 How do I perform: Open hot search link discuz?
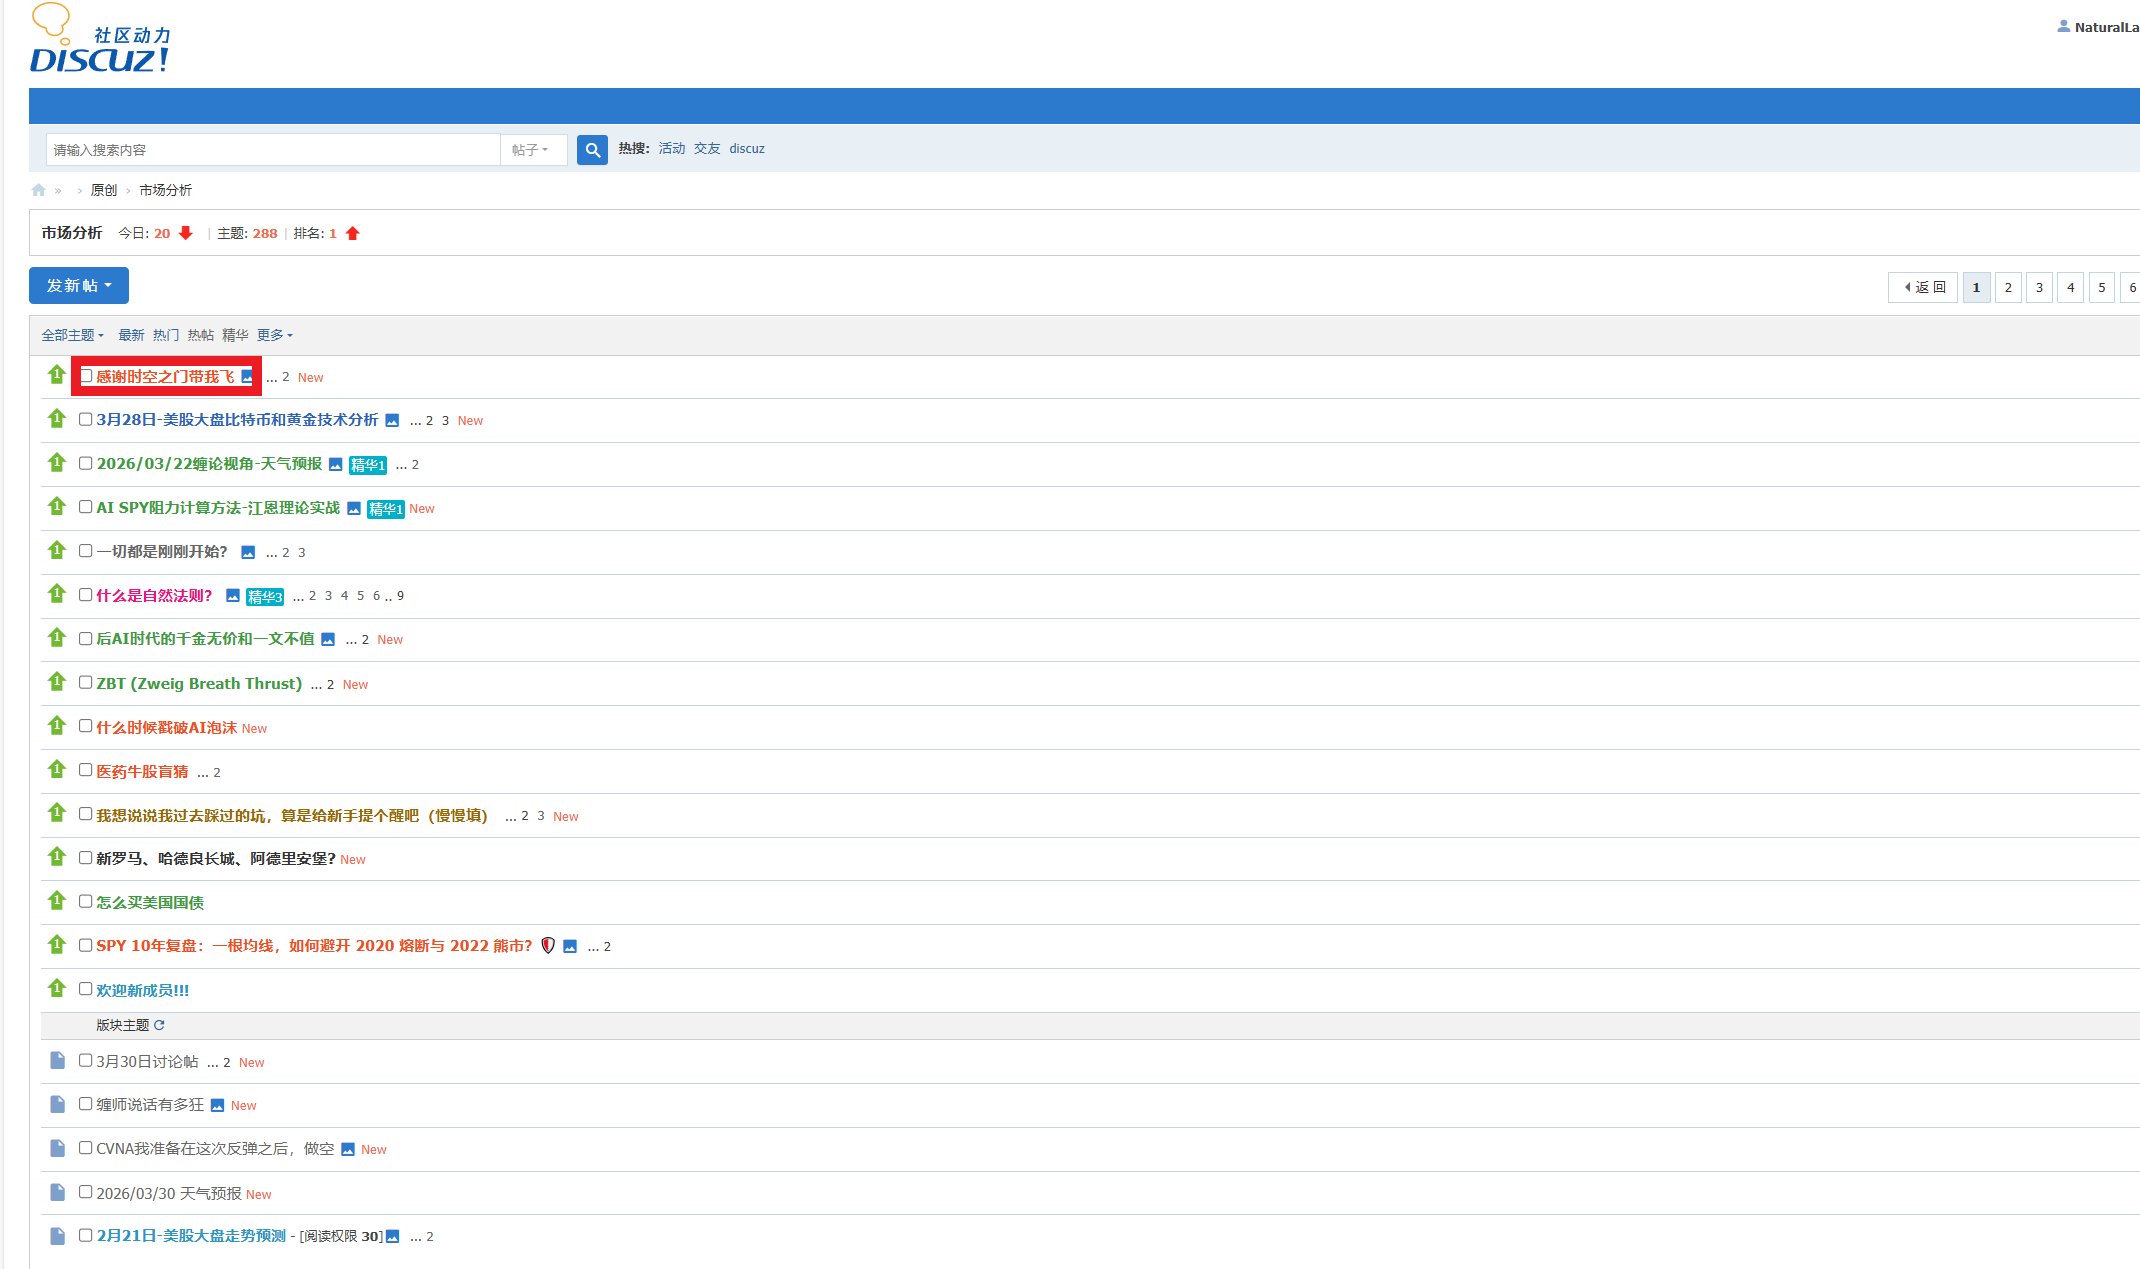[x=747, y=149]
